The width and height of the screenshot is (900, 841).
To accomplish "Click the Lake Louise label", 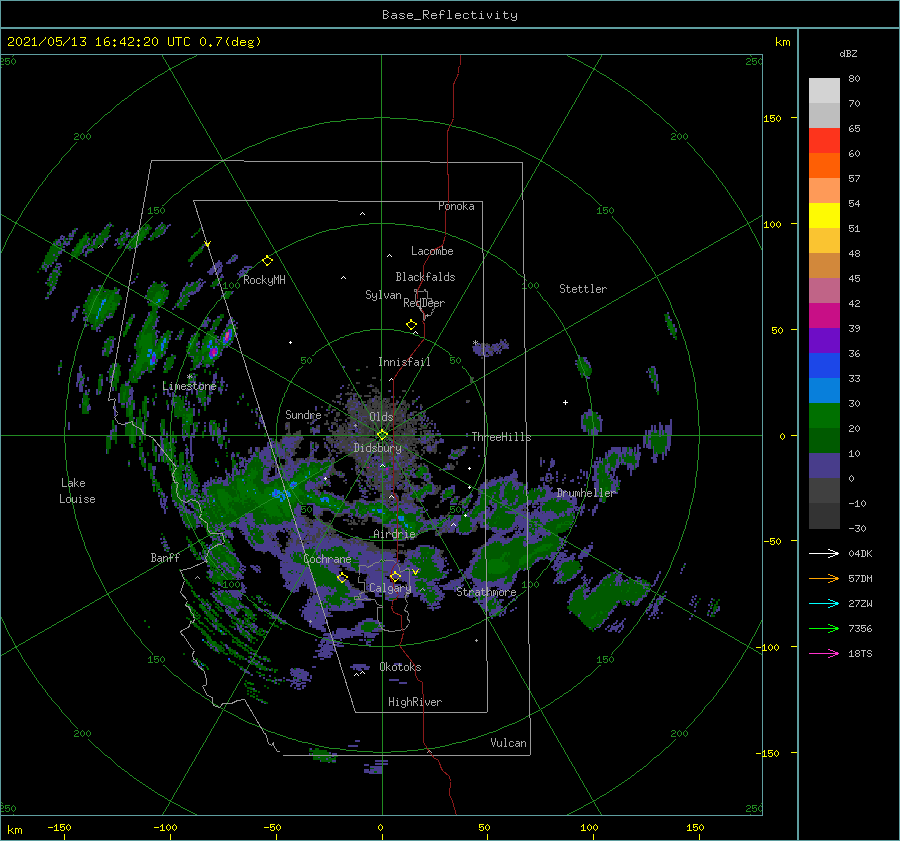I will click(77, 491).
